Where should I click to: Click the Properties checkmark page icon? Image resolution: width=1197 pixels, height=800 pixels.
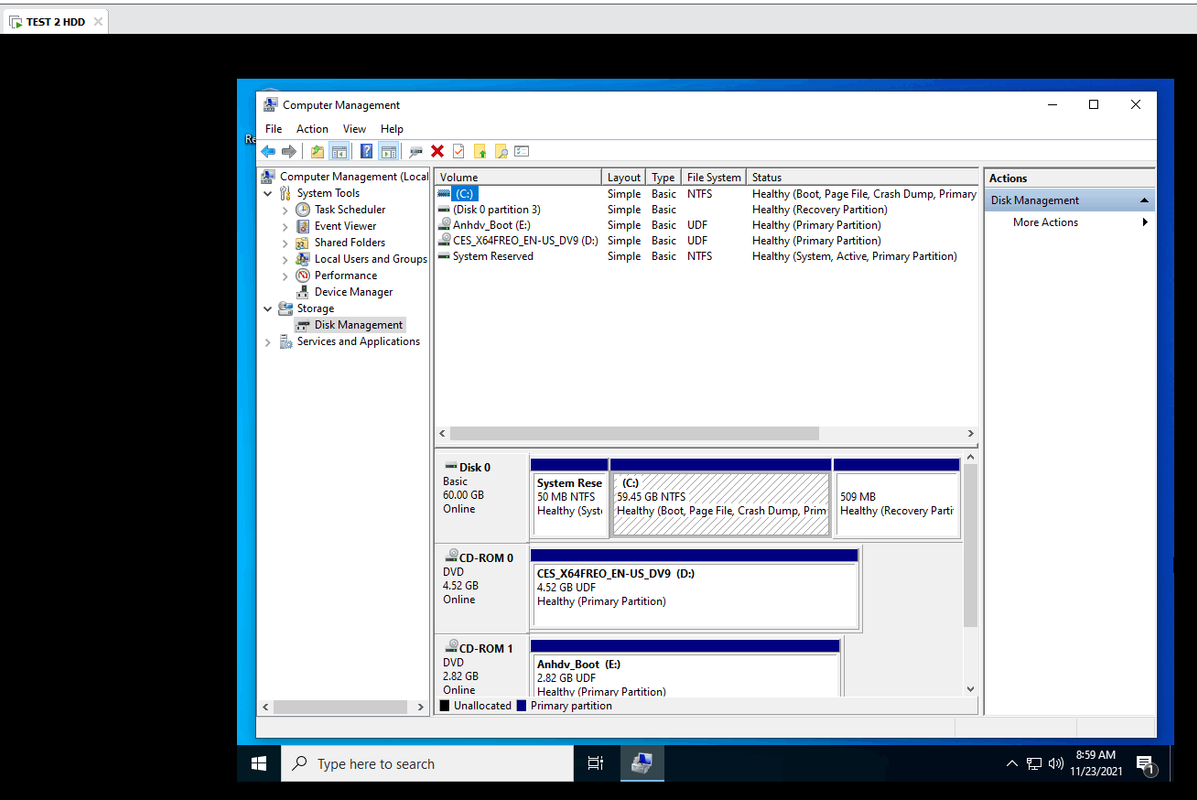pos(459,151)
